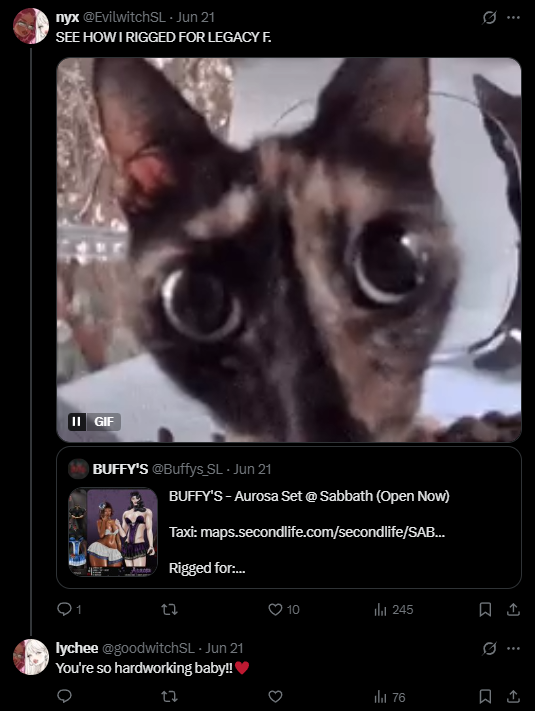
Task: Like nyx's post with 10 likes
Action: tap(275, 609)
